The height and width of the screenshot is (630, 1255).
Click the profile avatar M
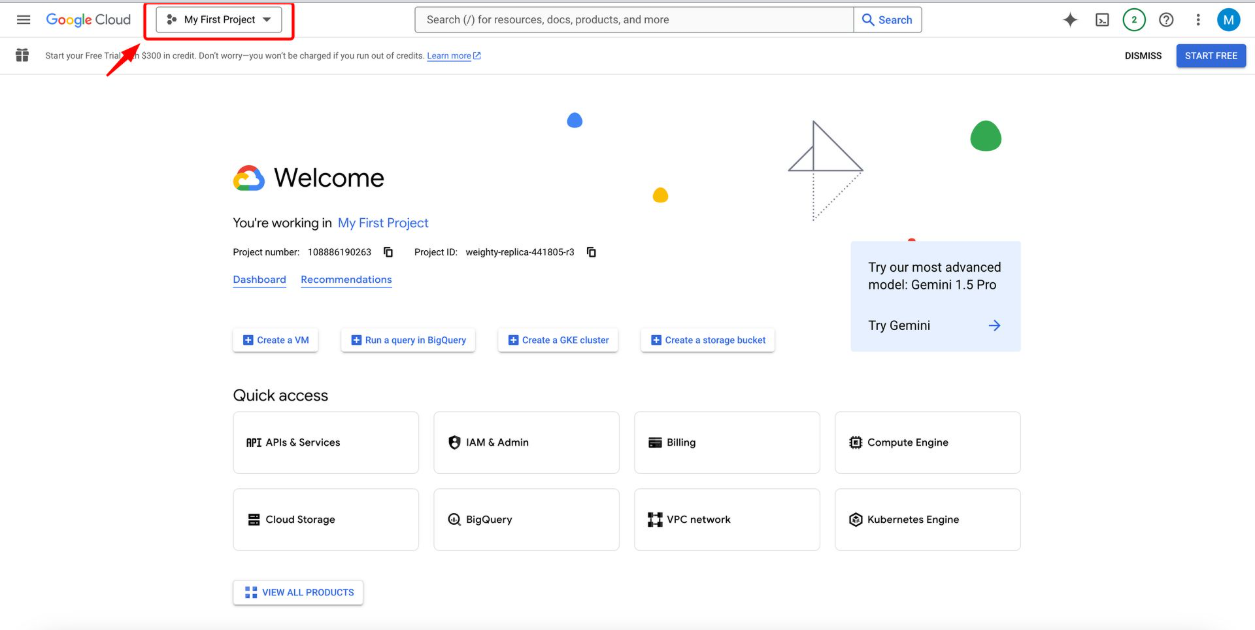pyautogui.click(x=1229, y=19)
